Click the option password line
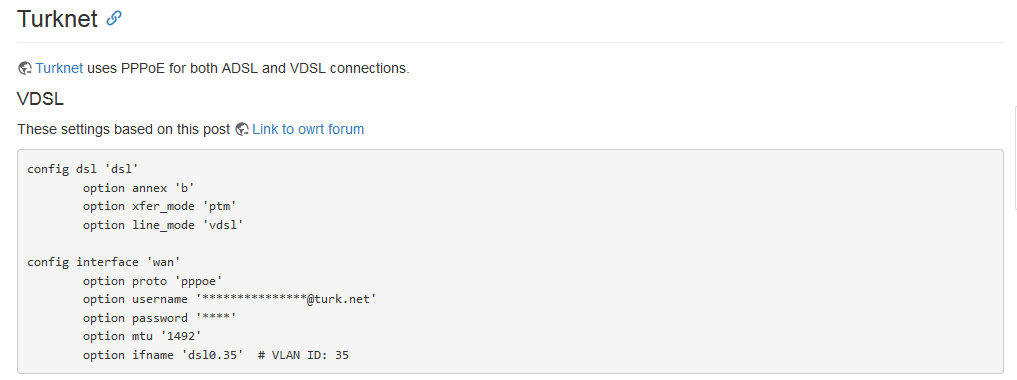The height and width of the screenshot is (380, 1017). point(160,318)
